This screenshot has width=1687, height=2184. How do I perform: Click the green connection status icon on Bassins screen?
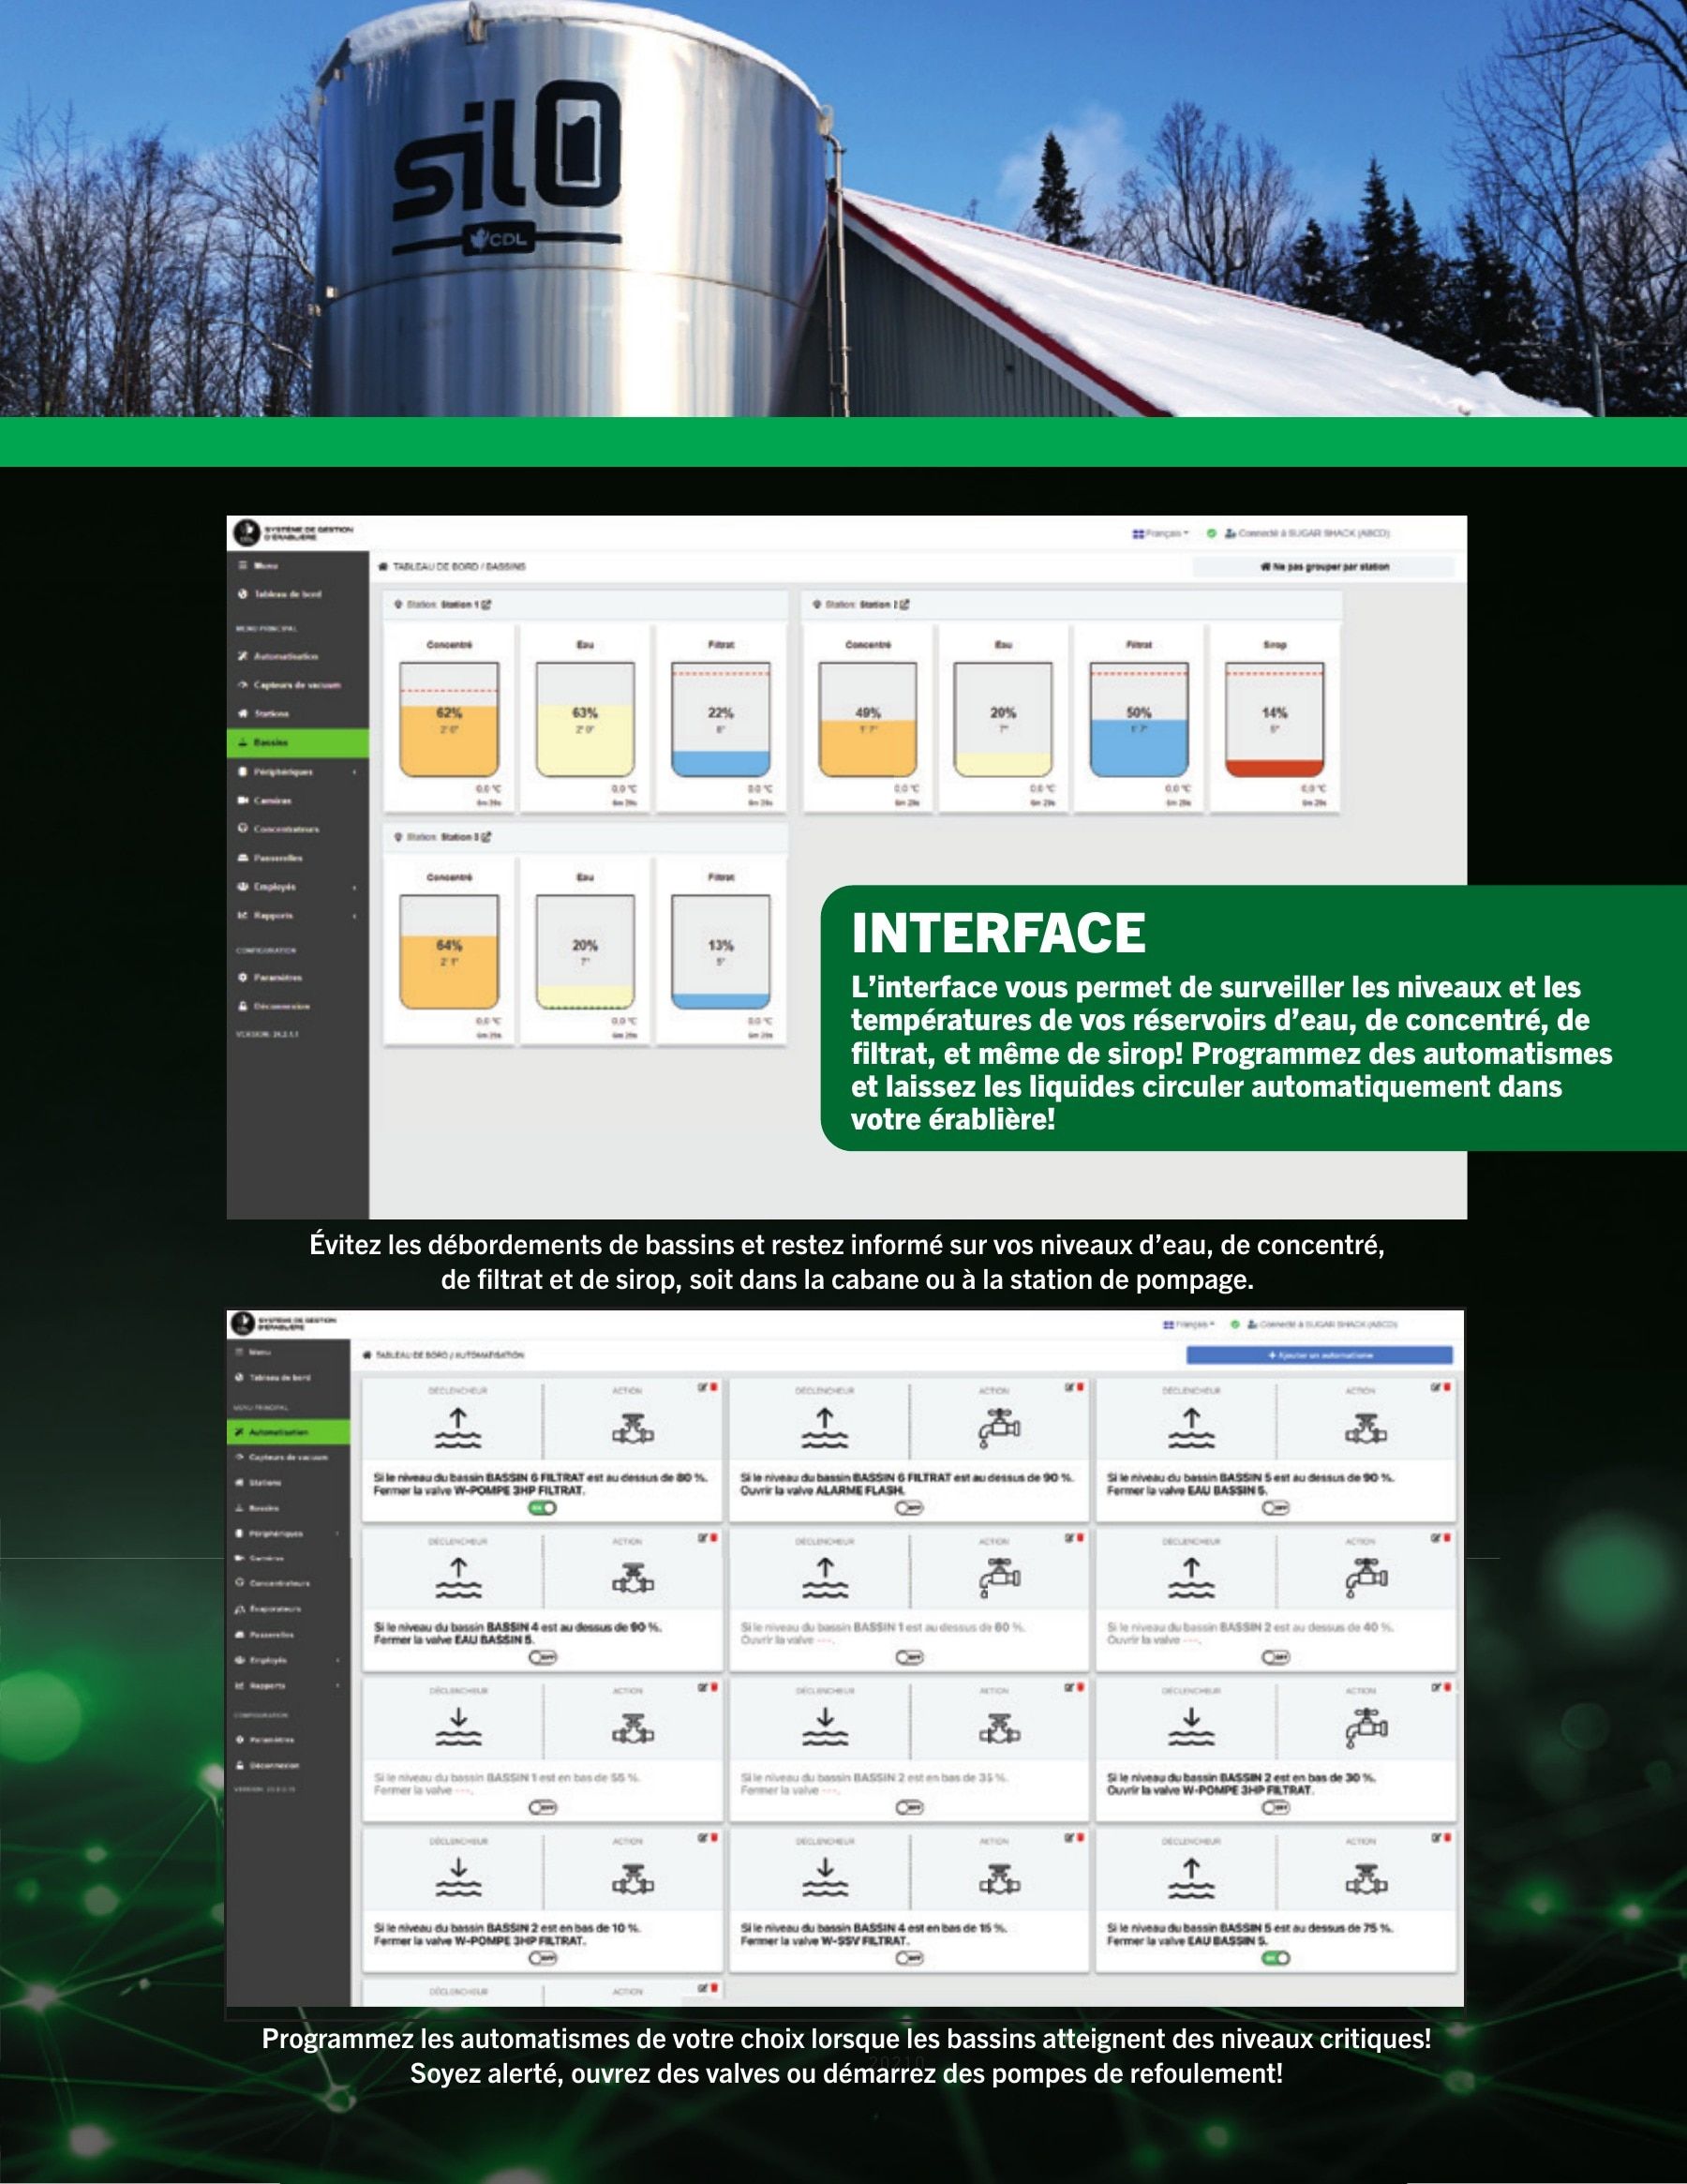[x=1211, y=533]
